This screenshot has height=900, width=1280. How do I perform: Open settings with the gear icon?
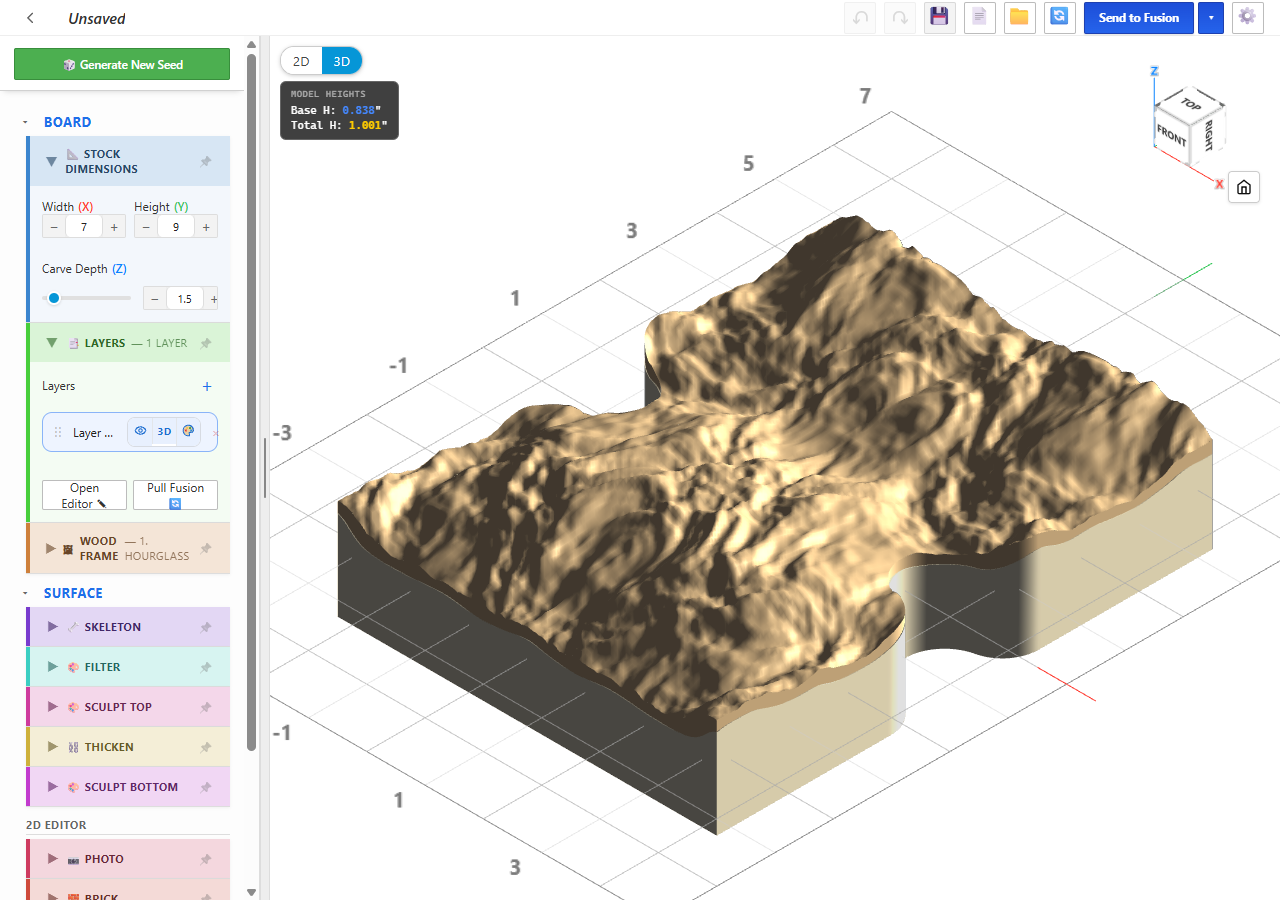1247,18
